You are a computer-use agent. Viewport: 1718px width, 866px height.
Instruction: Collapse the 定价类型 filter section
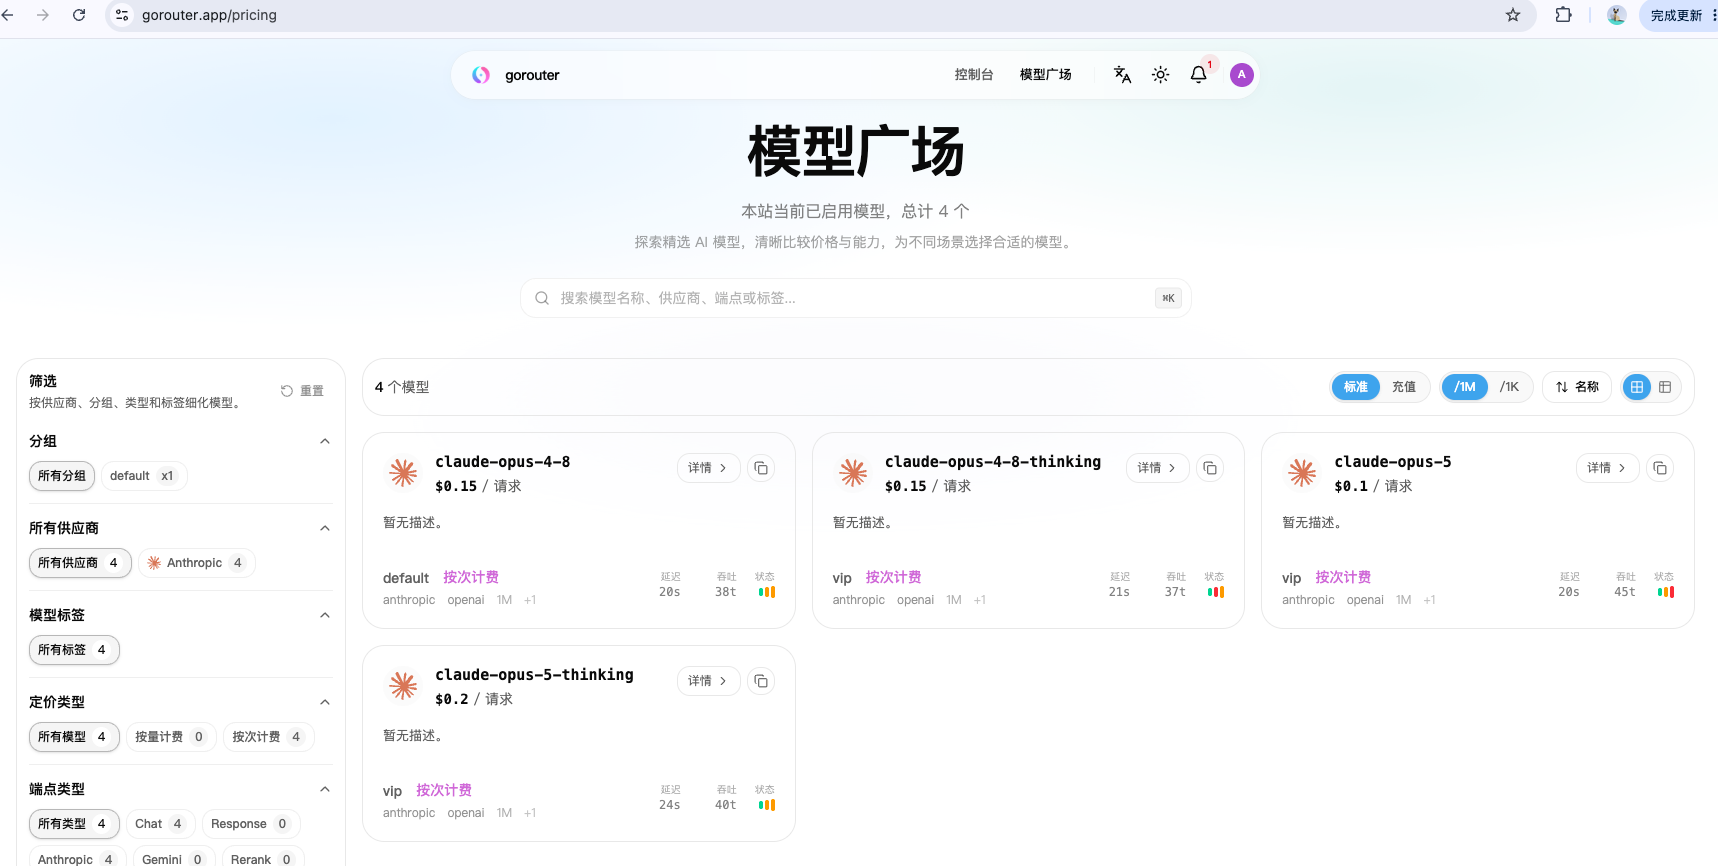pos(324,702)
